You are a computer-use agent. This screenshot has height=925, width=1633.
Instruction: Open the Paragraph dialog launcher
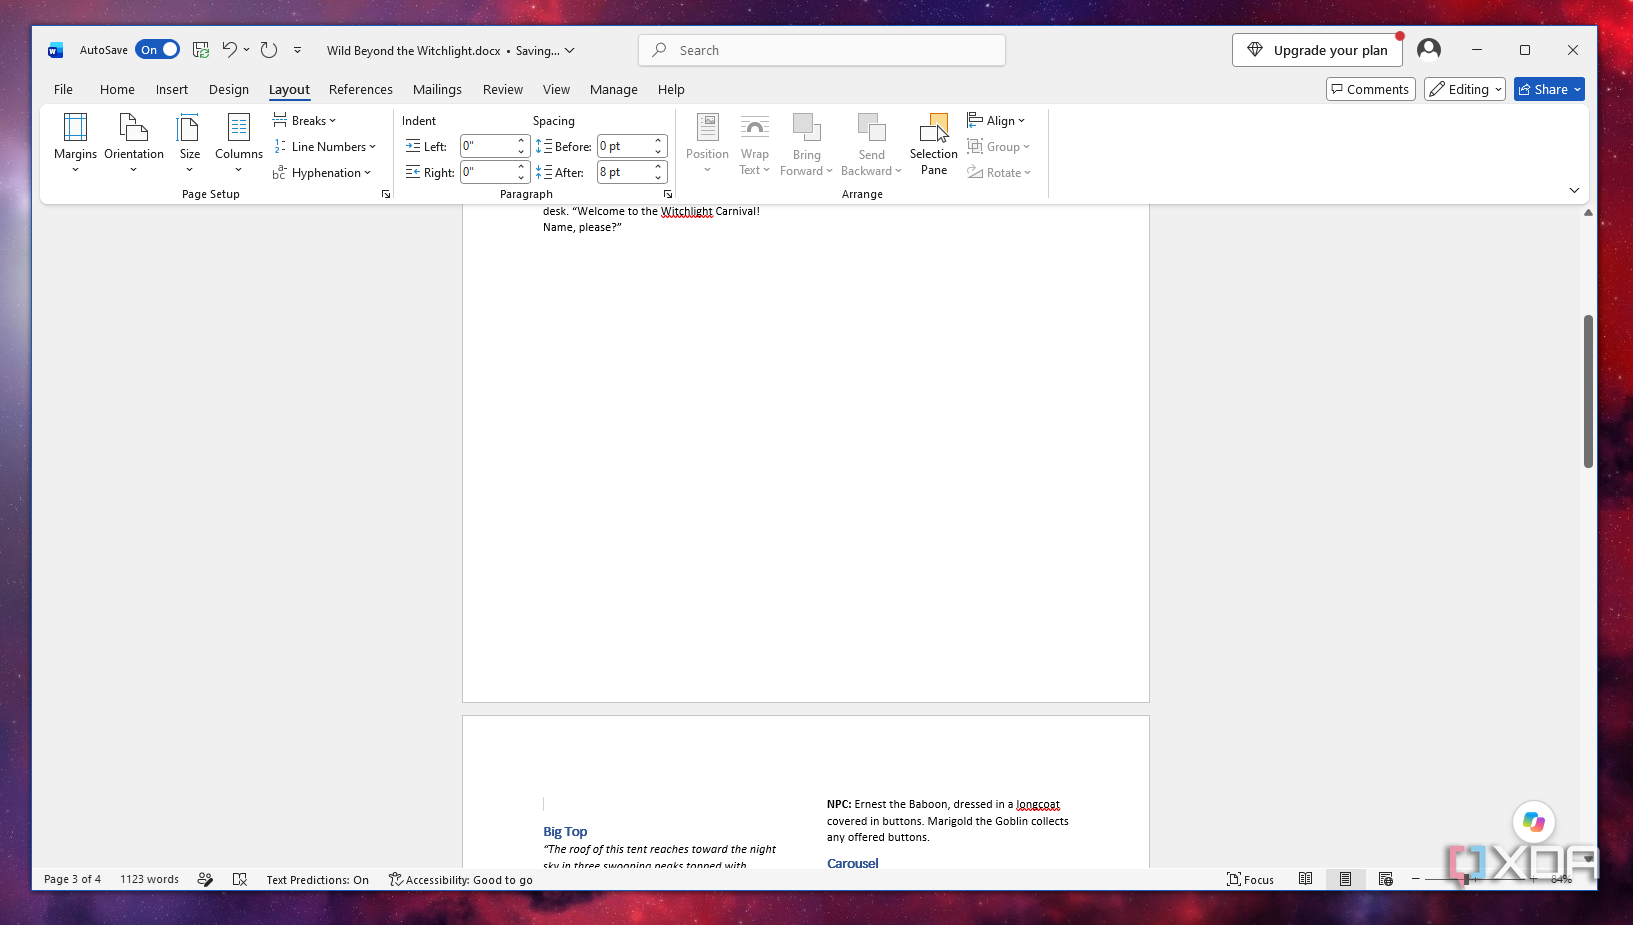click(668, 194)
